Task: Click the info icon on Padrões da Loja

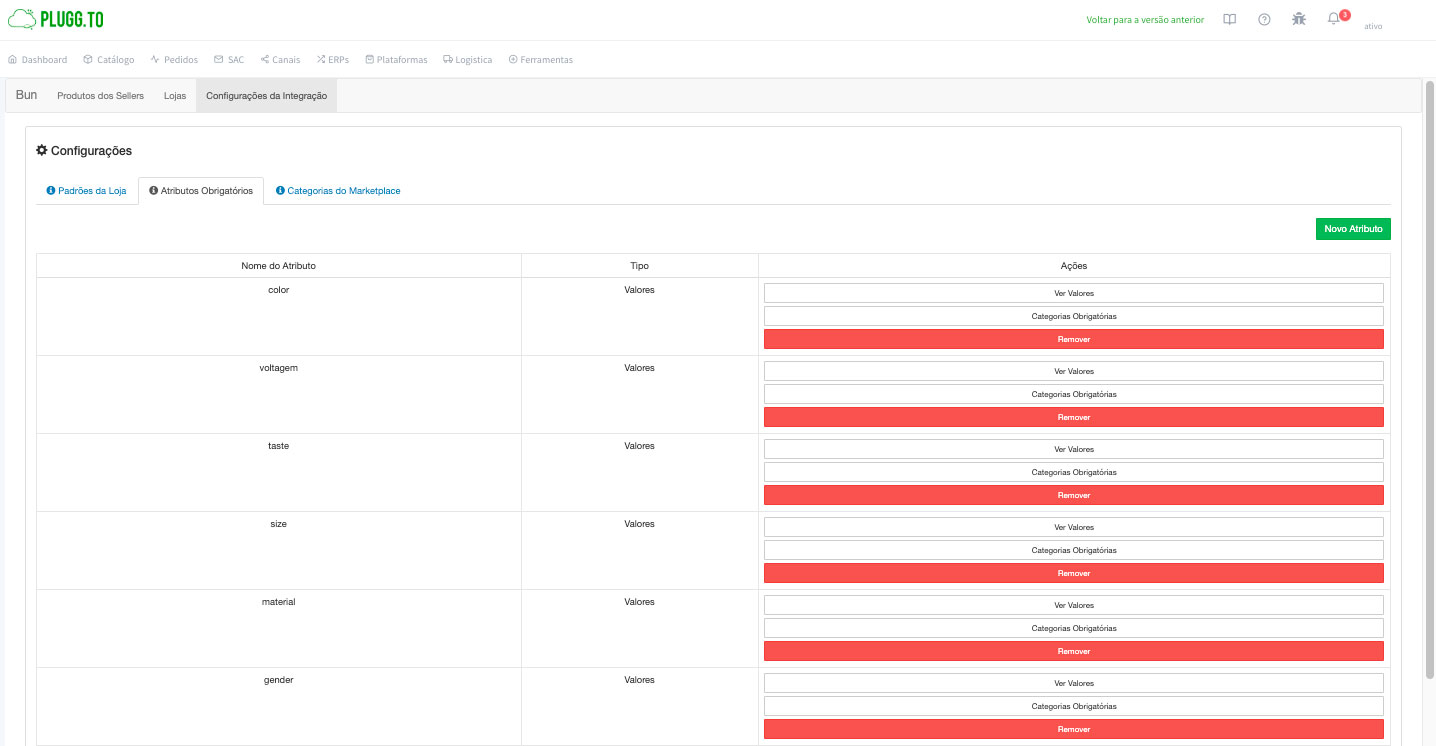Action: 51,190
